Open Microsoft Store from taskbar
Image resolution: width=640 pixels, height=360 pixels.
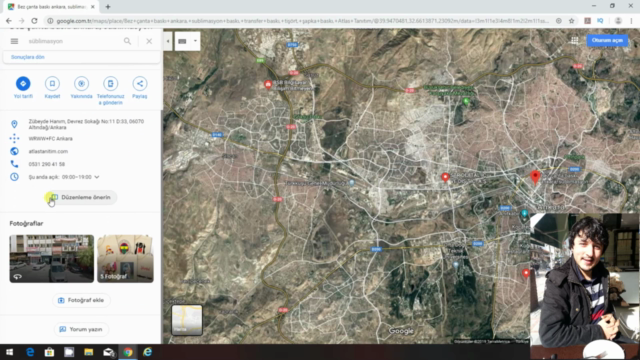(x=49, y=352)
